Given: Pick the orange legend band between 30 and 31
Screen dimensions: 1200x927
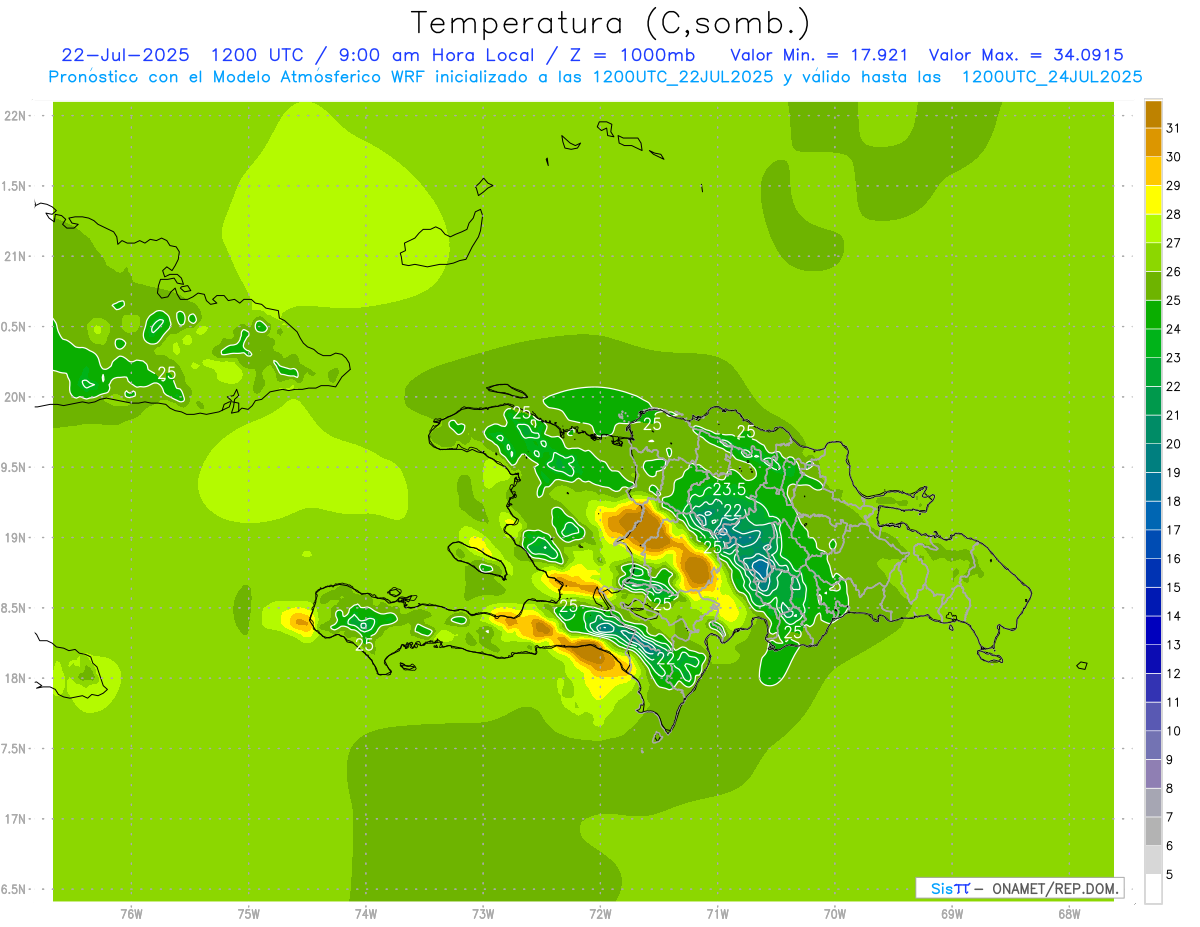Looking at the screenshot, I should click(1153, 143).
